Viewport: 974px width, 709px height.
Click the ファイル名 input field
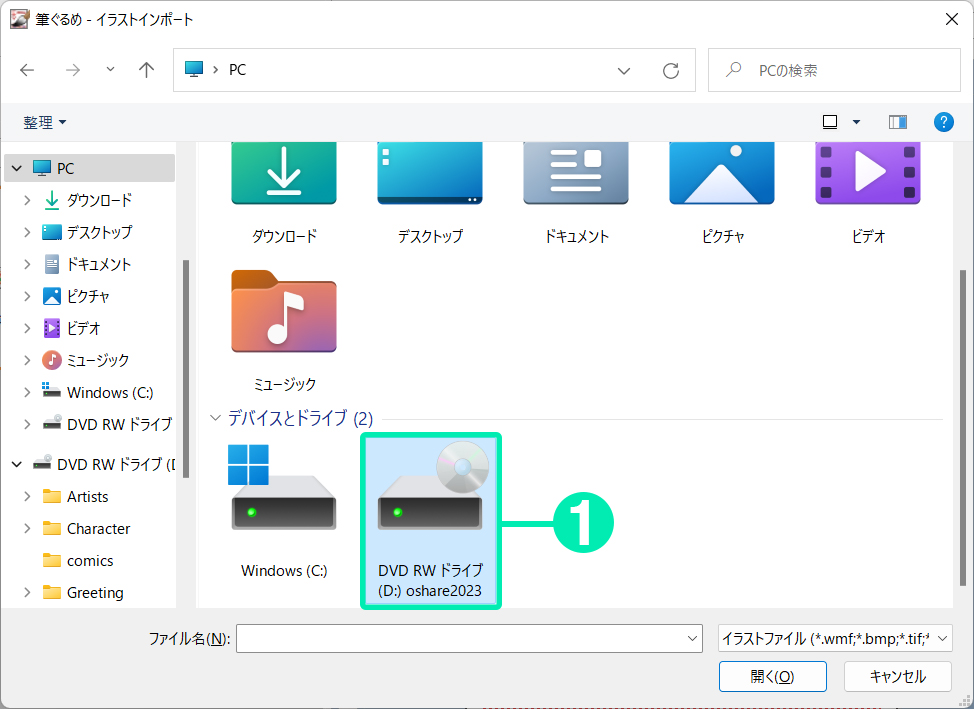point(460,638)
